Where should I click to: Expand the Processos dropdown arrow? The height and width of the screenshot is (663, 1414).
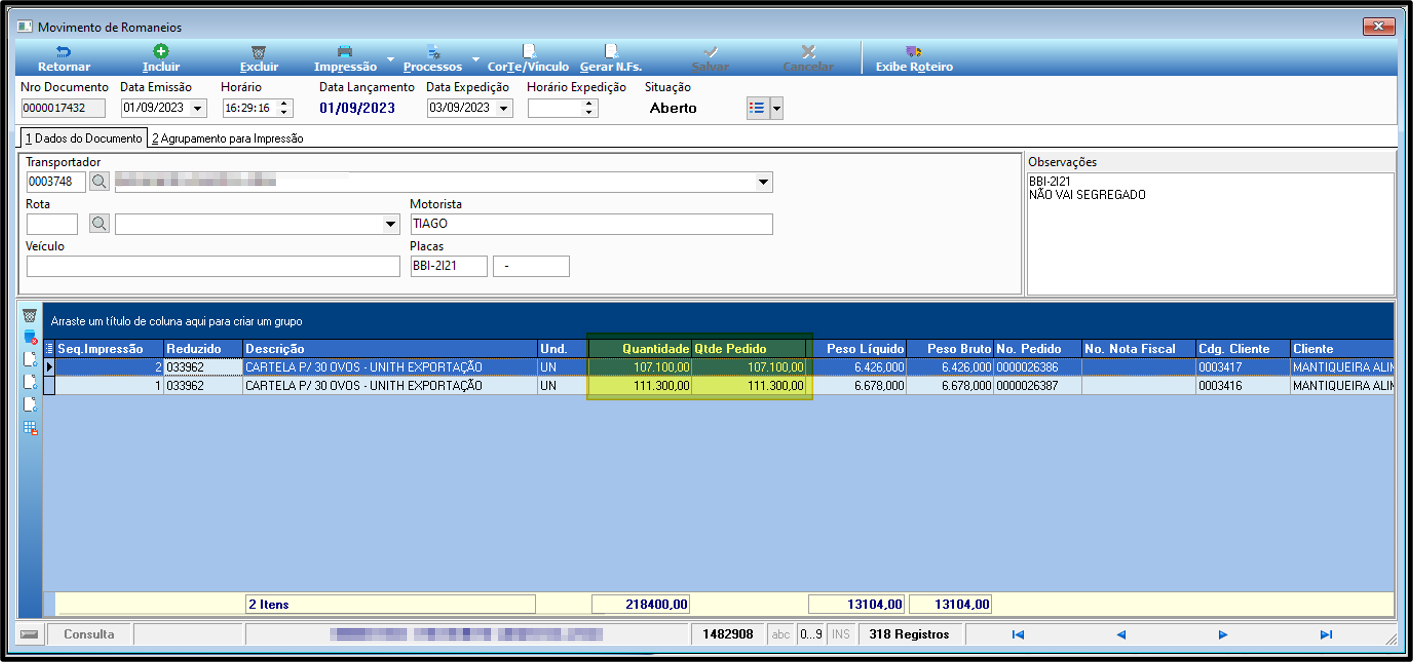[x=476, y=59]
